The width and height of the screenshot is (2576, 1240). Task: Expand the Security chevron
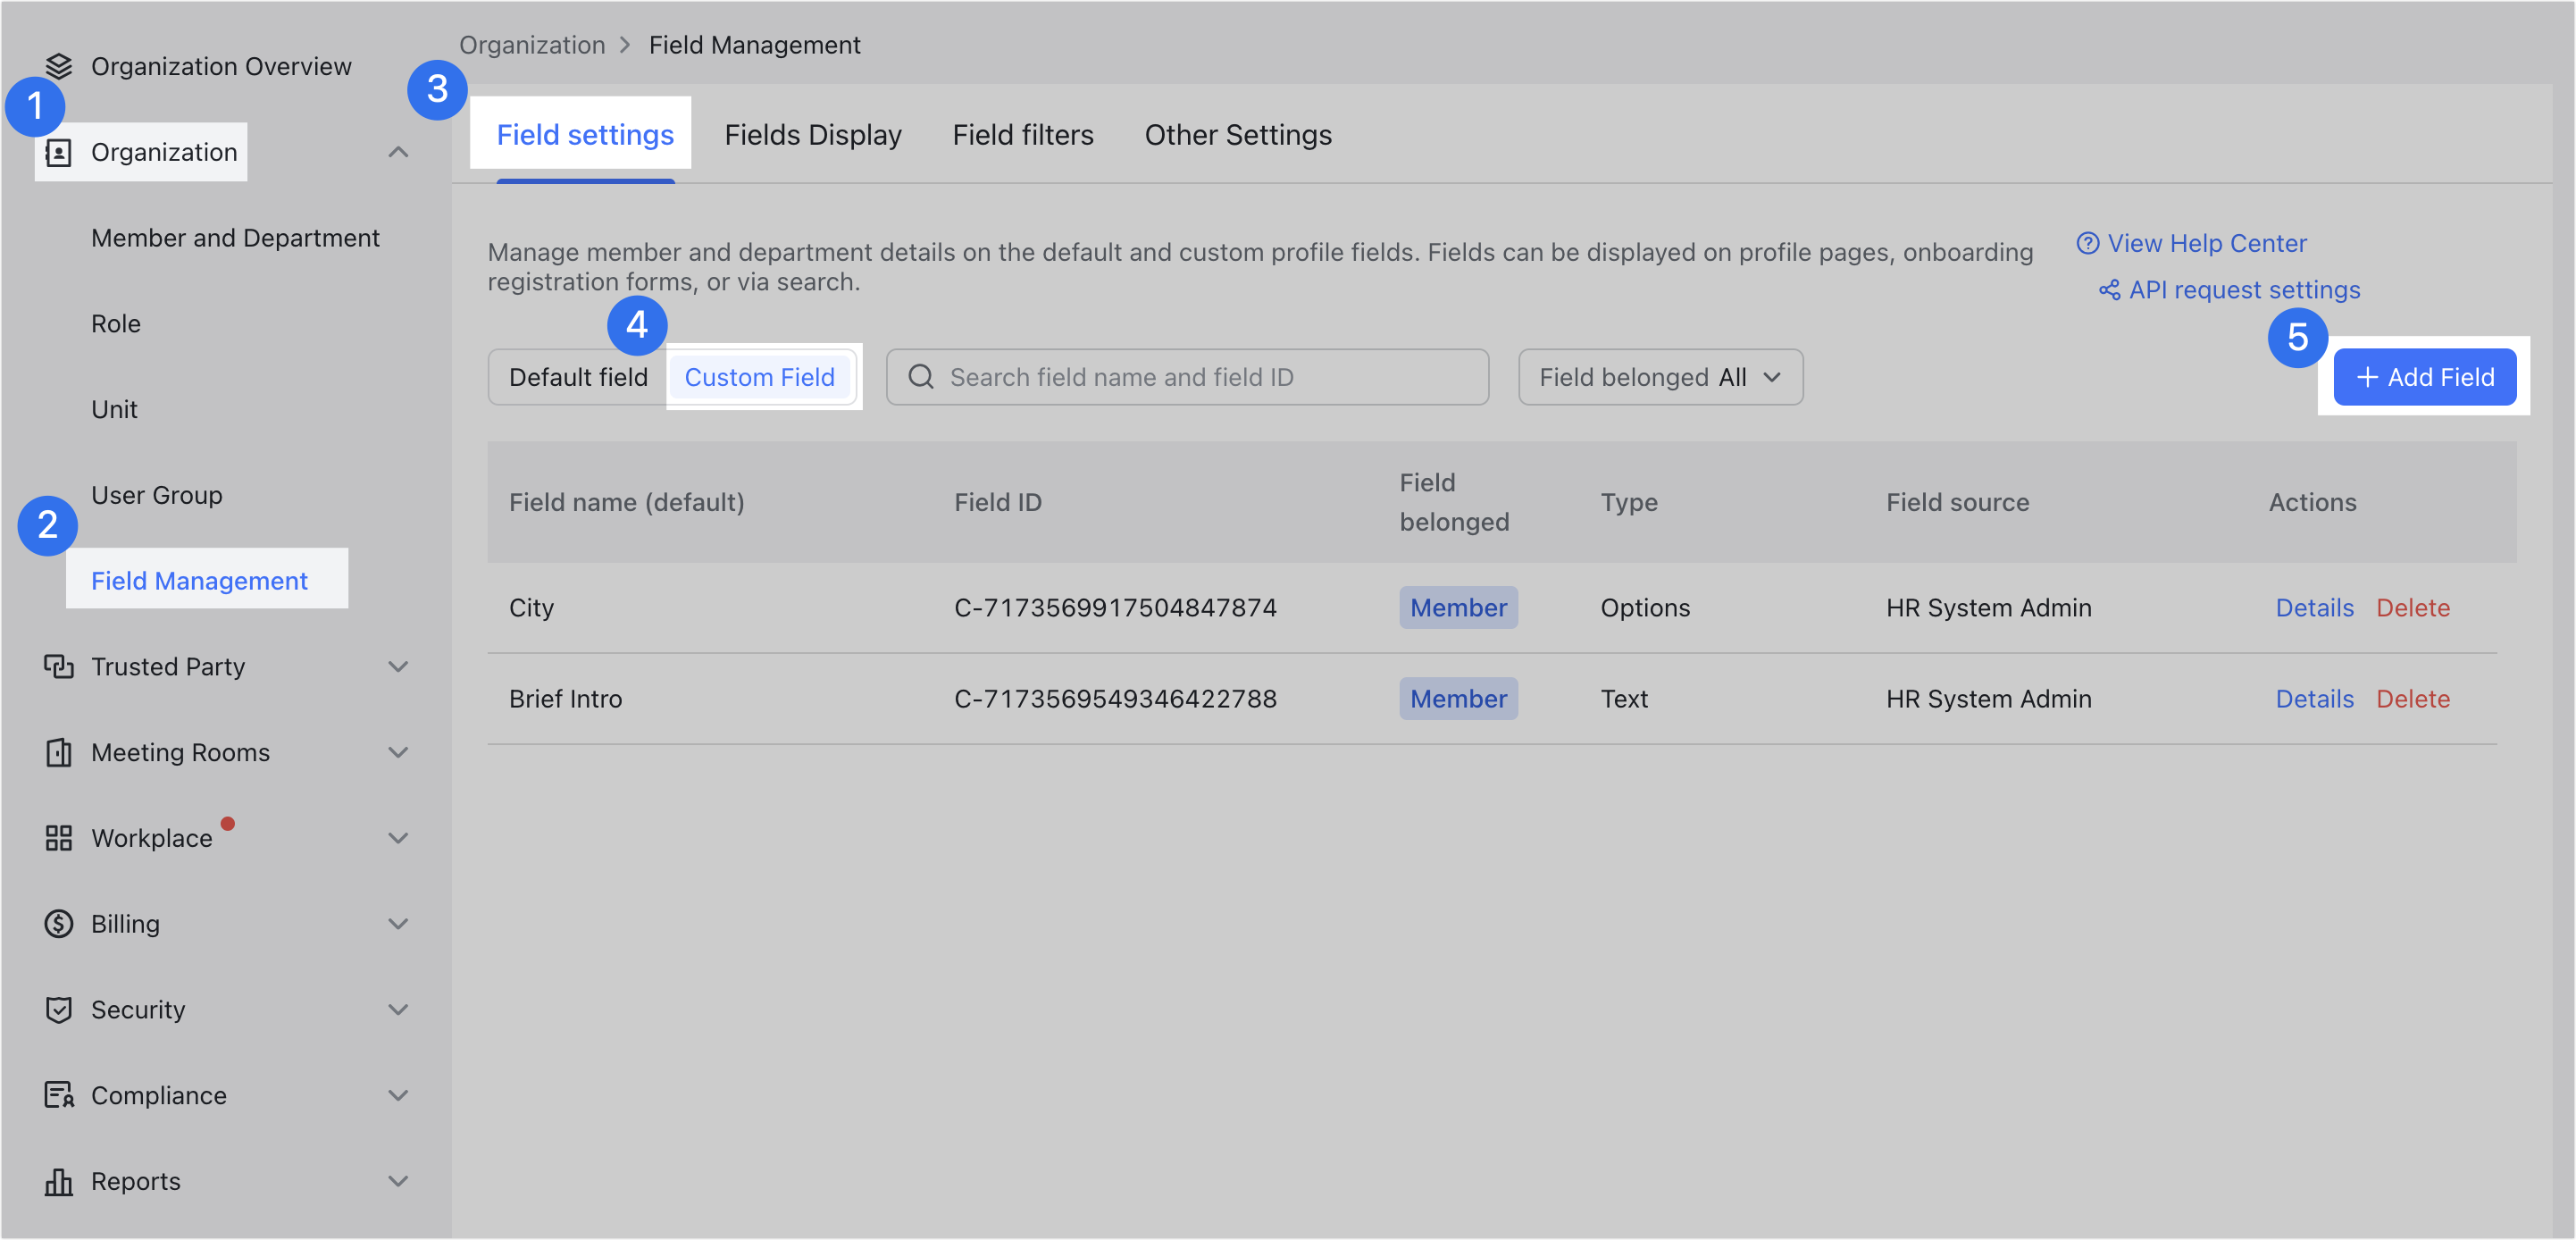(x=398, y=1009)
